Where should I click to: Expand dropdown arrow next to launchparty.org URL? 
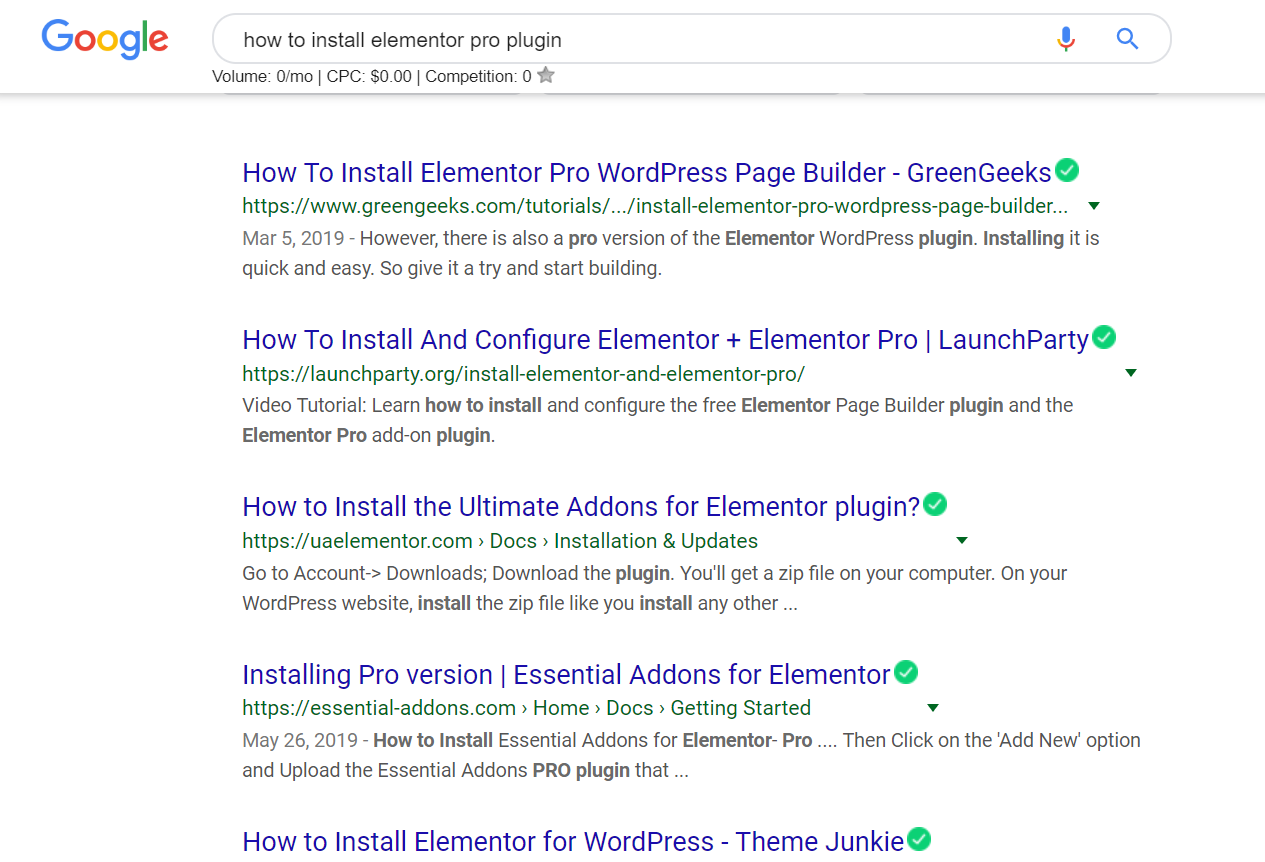[1131, 373]
